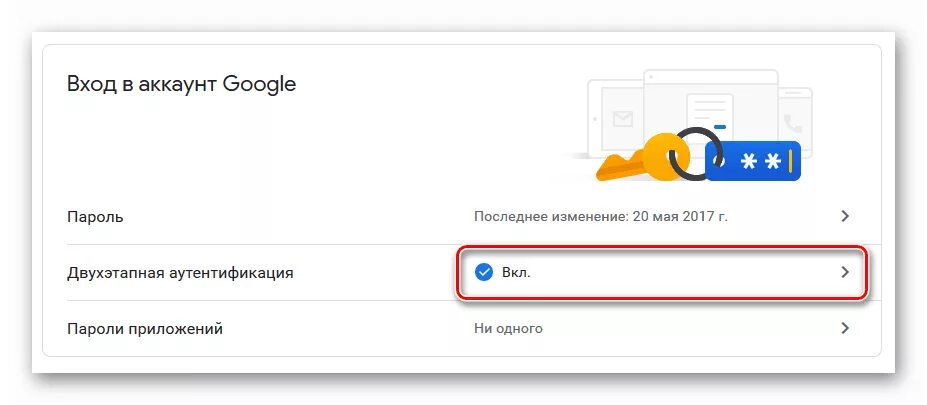Open the Пароли приложений chevron arrow
Viewport: 927px width, 405px height.
[845, 328]
